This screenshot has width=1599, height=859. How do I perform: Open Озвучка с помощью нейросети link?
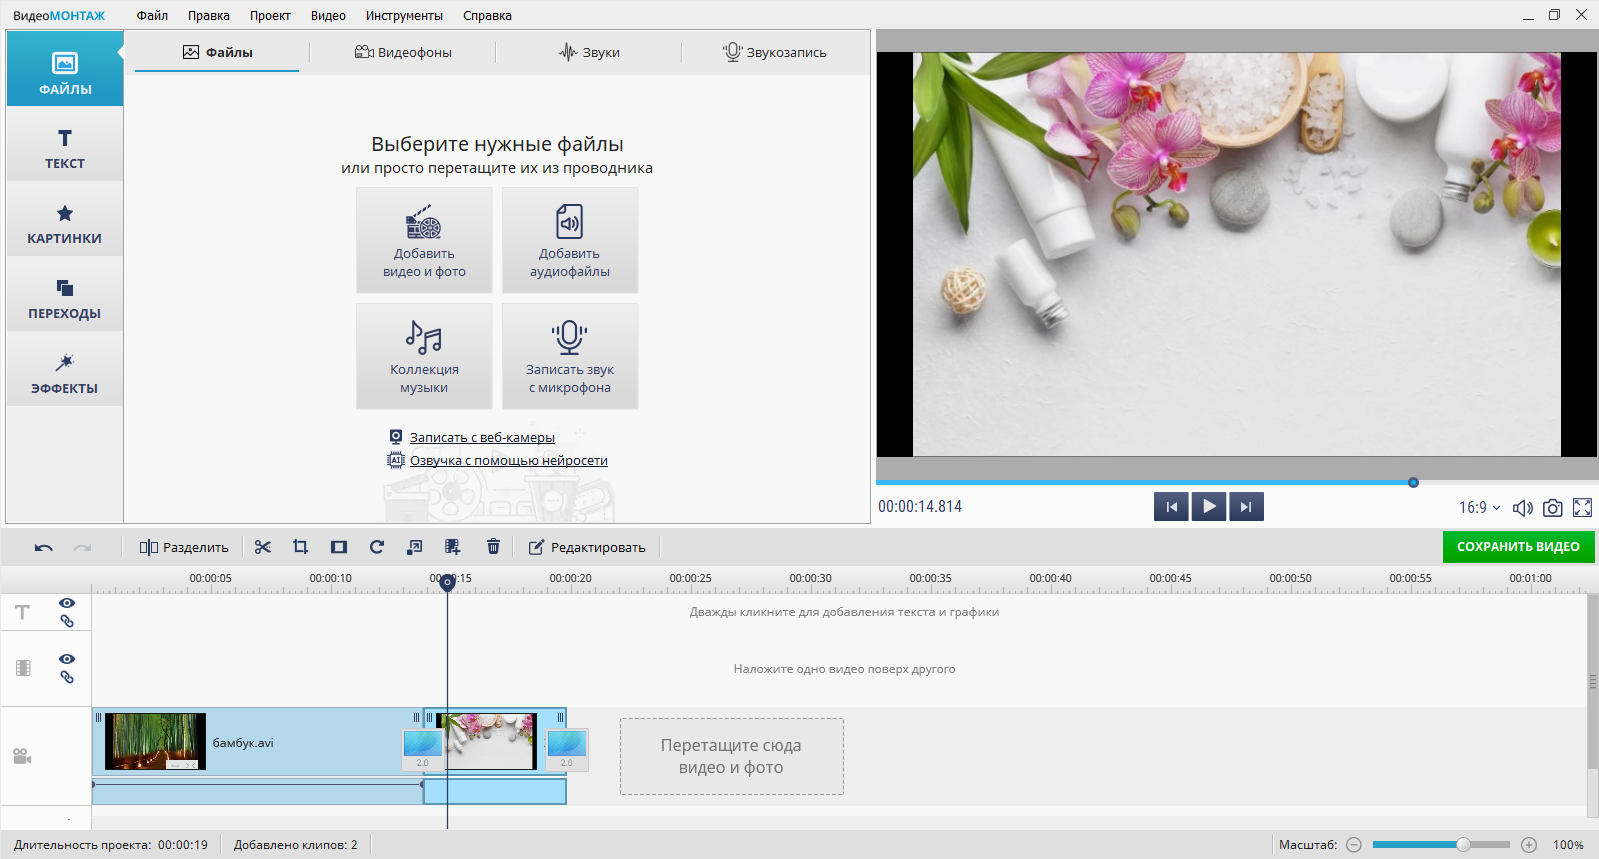(x=509, y=460)
